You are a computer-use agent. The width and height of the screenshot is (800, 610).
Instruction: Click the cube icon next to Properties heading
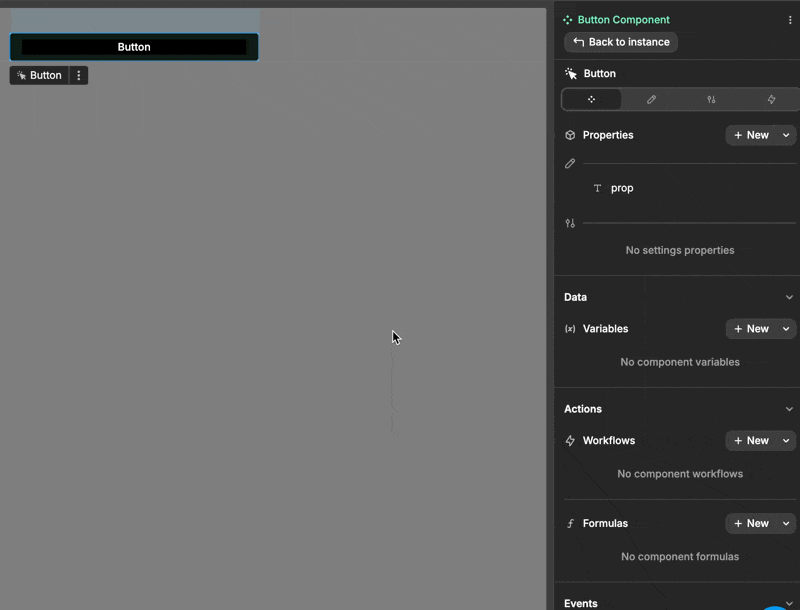pos(570,135)
